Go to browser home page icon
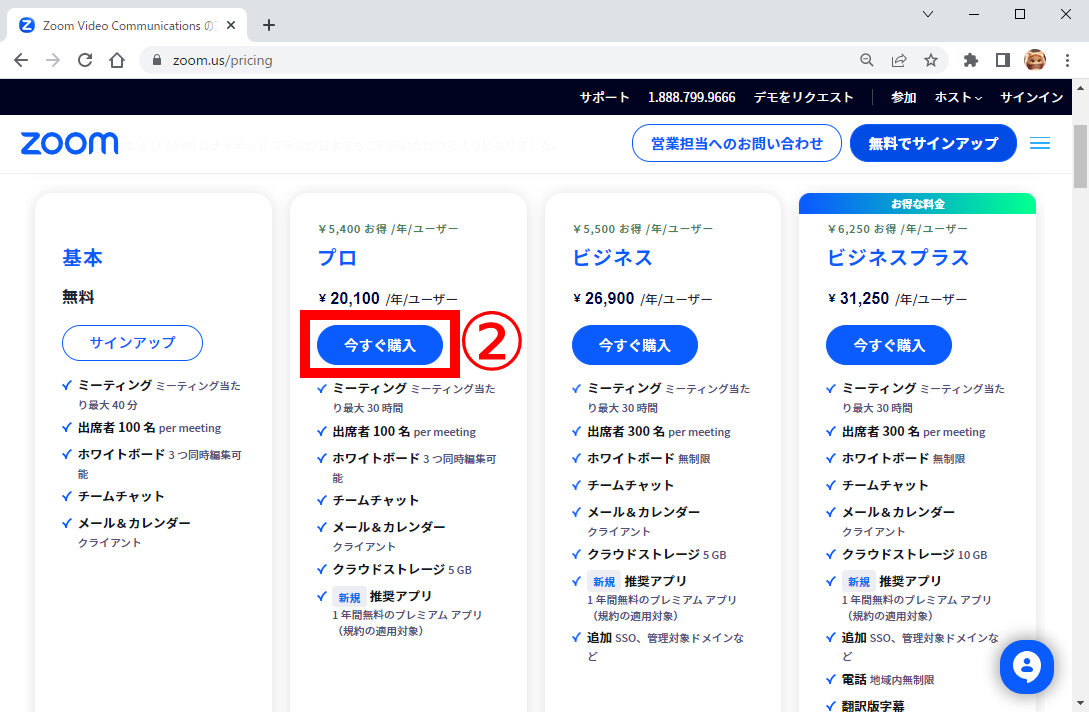Image resolution: width=1089 pixels, height=712 pixels. coord(117,60)
